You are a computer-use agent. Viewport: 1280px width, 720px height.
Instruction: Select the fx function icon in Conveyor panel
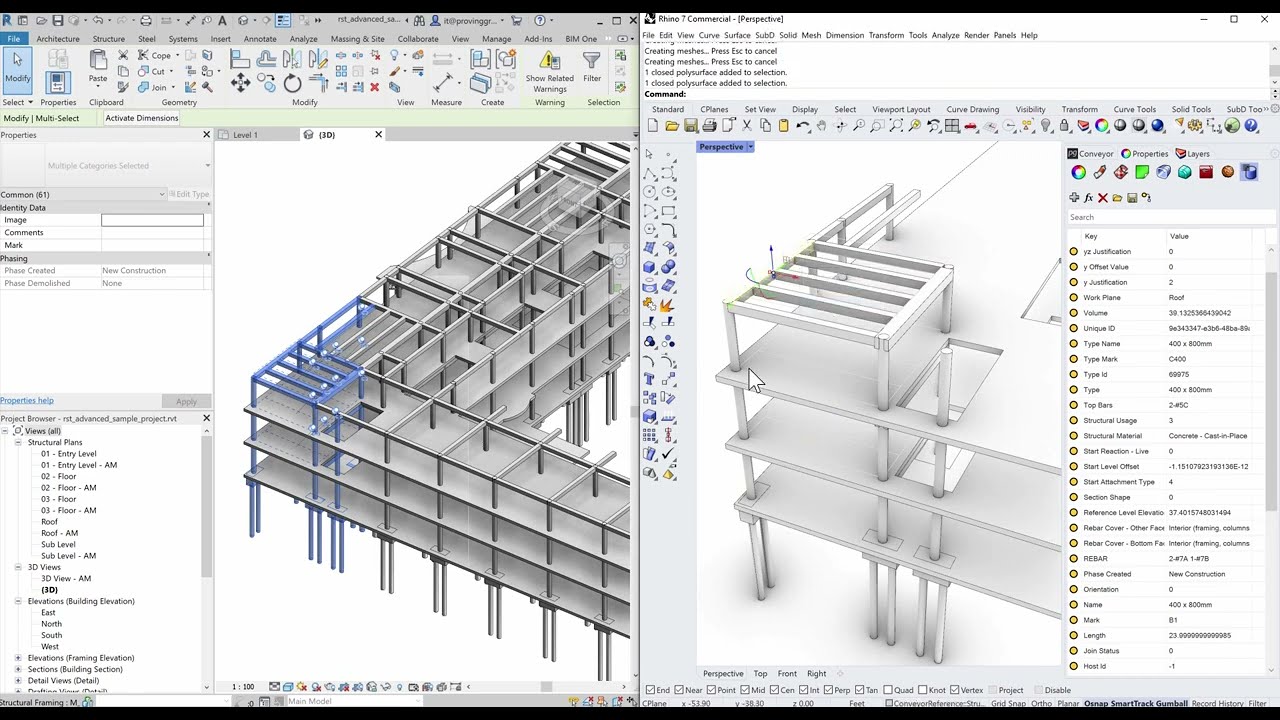[x=1088, y=197]
